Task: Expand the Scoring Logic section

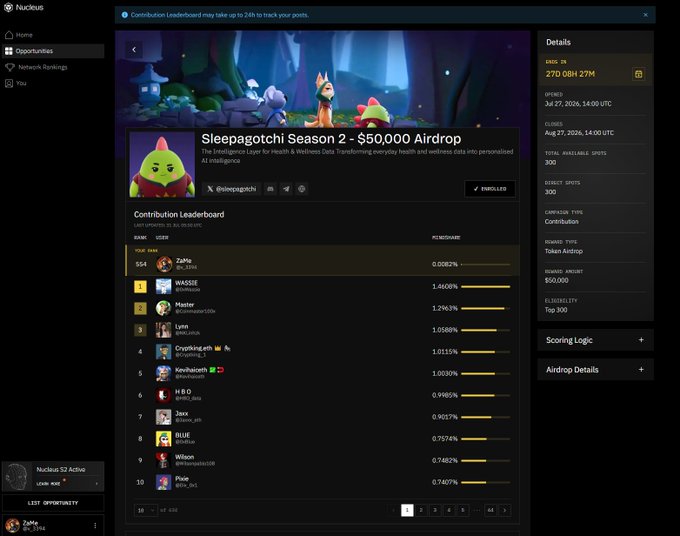Action: (595, 340)
